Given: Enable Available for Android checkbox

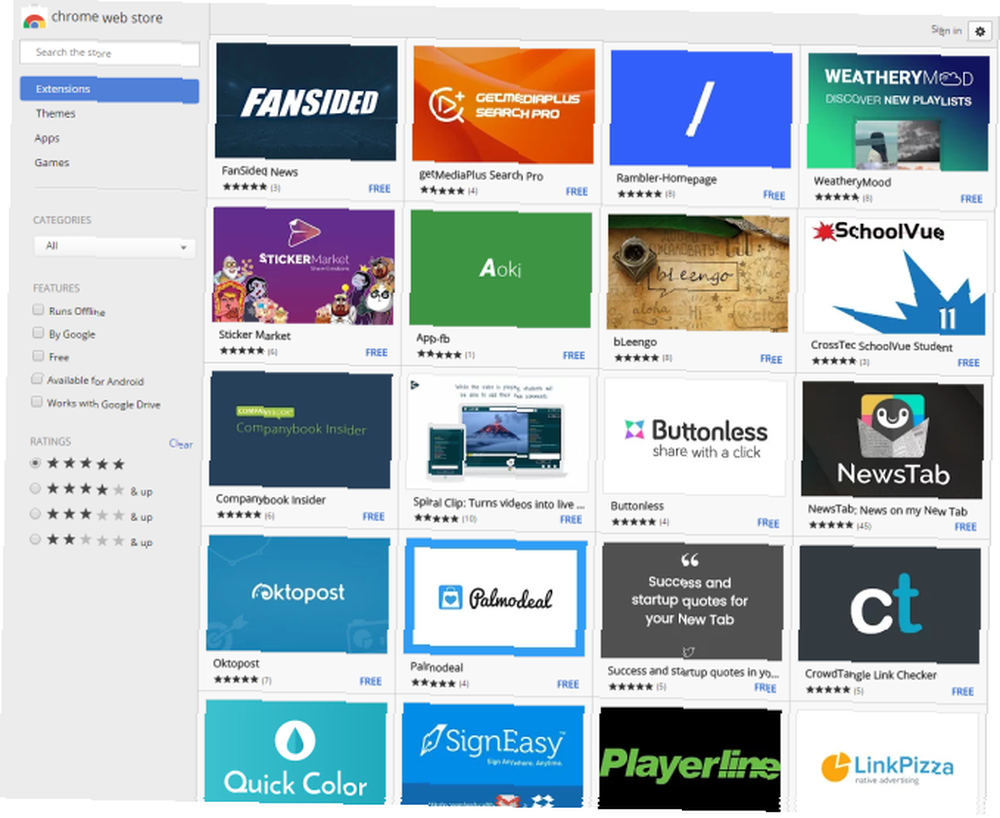Looking at the screenshot, I should pyautogui.click(x=37, y=379).
